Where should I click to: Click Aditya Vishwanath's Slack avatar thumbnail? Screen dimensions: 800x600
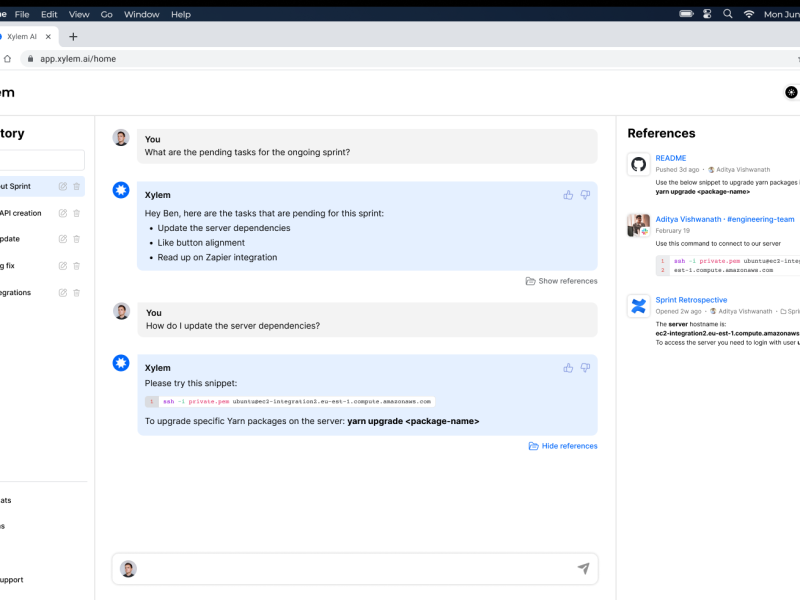click(638, 225)
